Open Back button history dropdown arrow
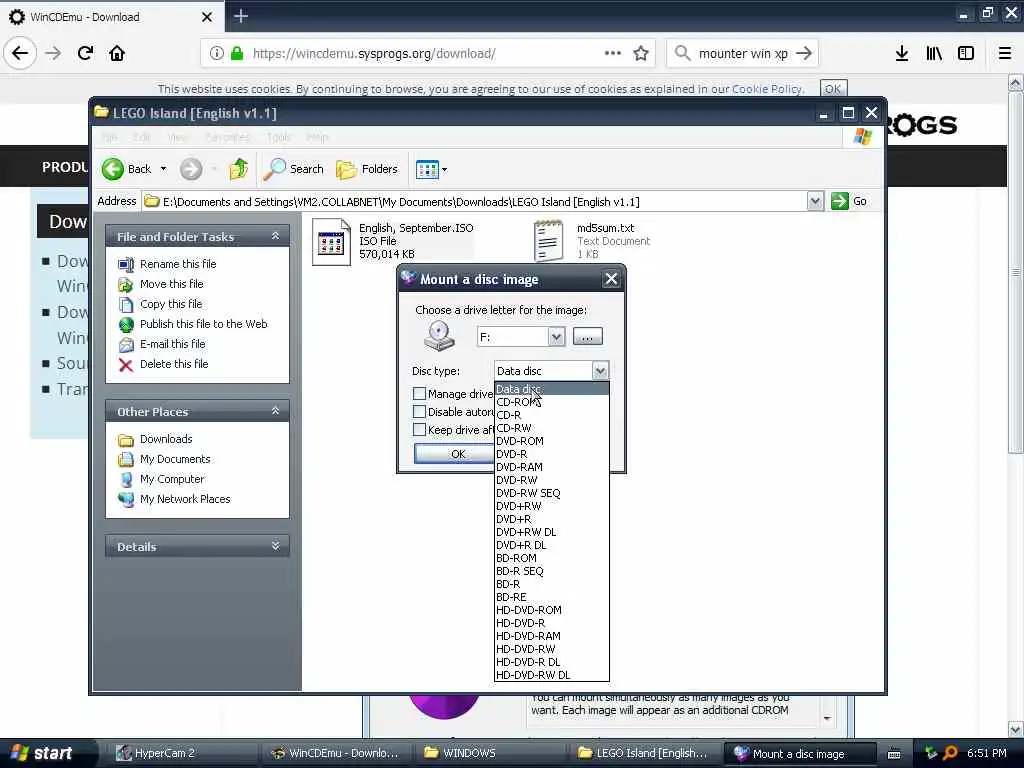 pyautogui.click(x=163, y=169)
